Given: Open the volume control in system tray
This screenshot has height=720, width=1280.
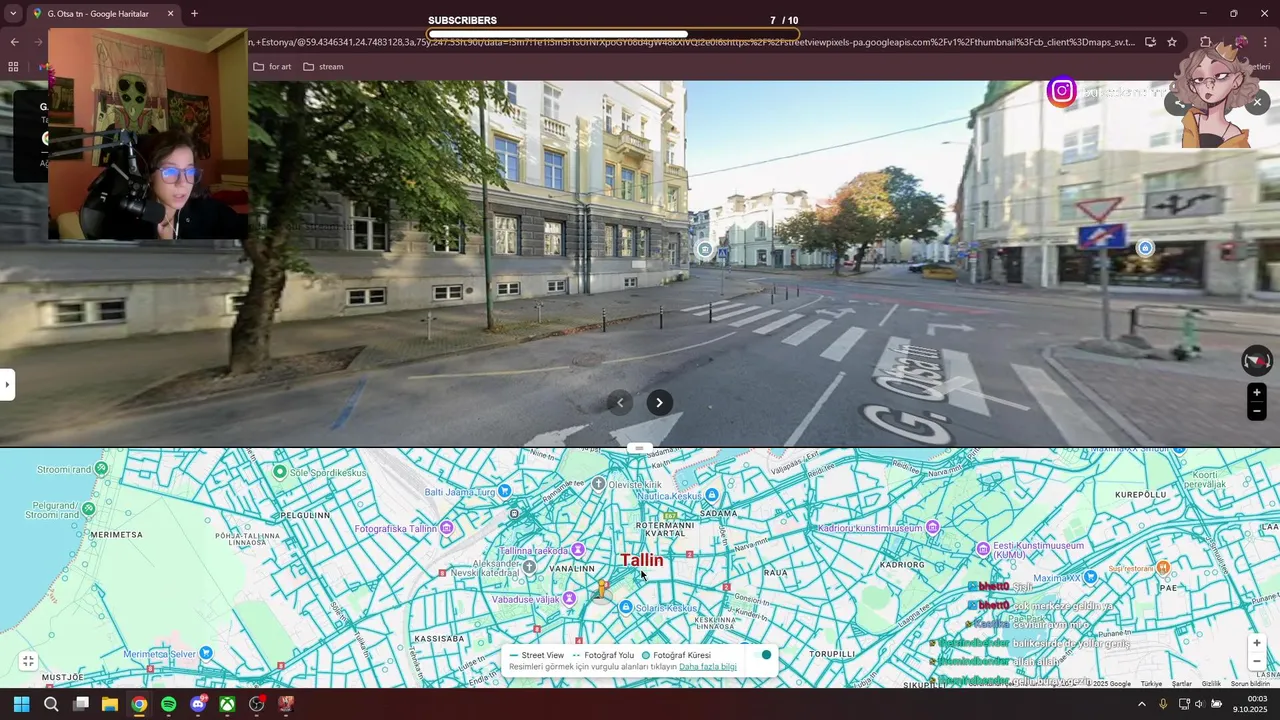Looking at the screenshot, I should click(1199, 704).
